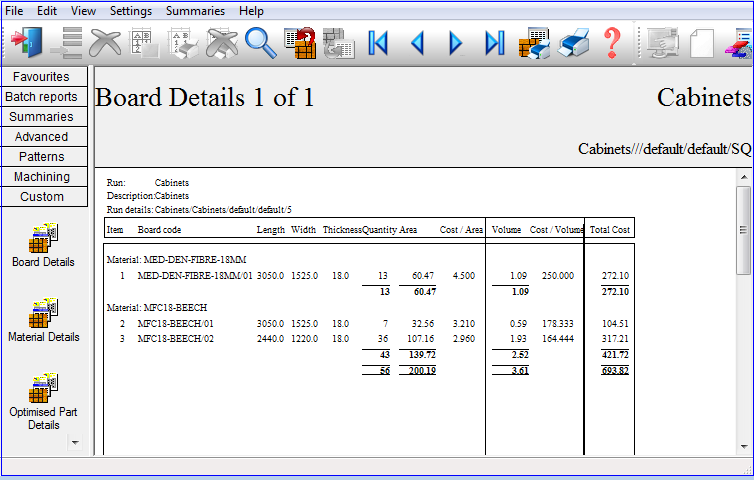Select the Favourites sidebar tab

[44, 76]
